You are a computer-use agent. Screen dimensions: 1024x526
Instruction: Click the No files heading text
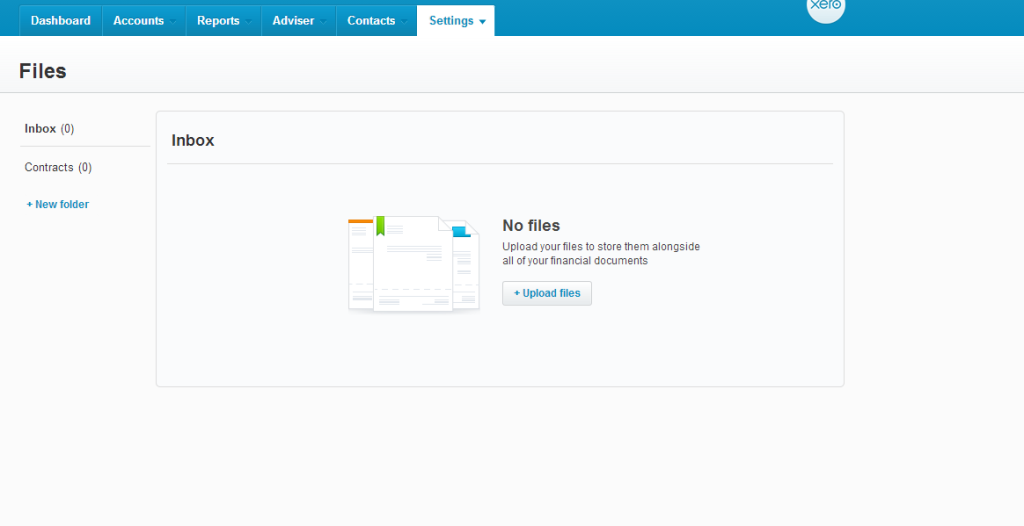coord(531,226)
